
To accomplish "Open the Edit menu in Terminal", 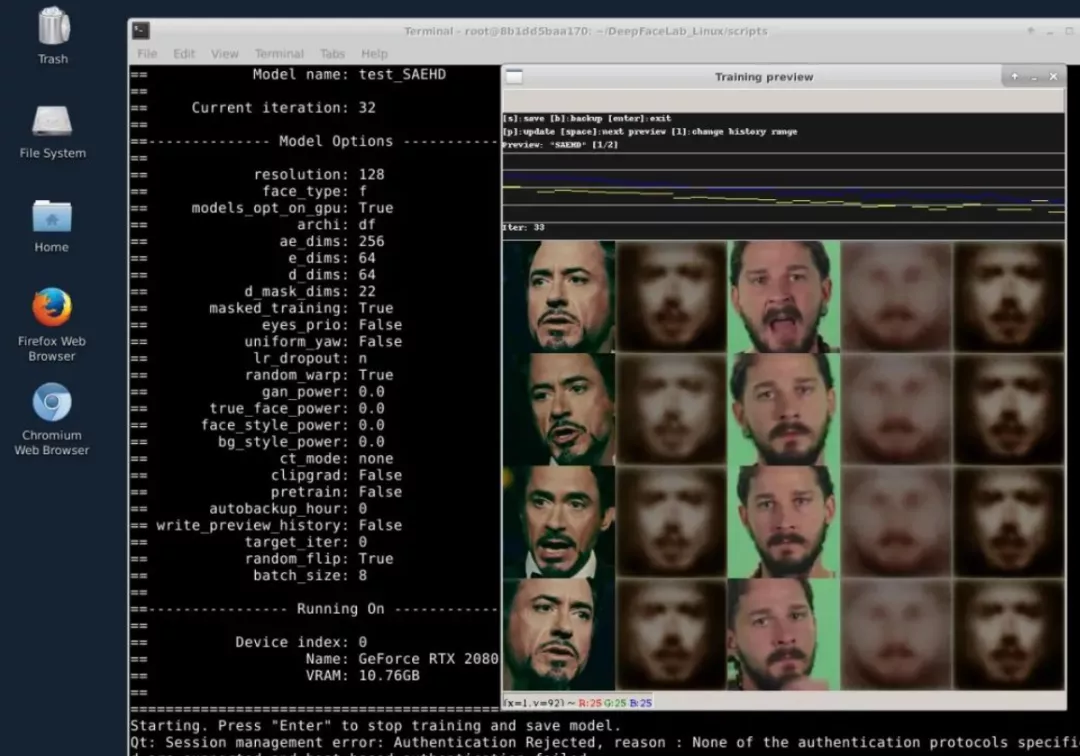I will click(x=184, y=54).
